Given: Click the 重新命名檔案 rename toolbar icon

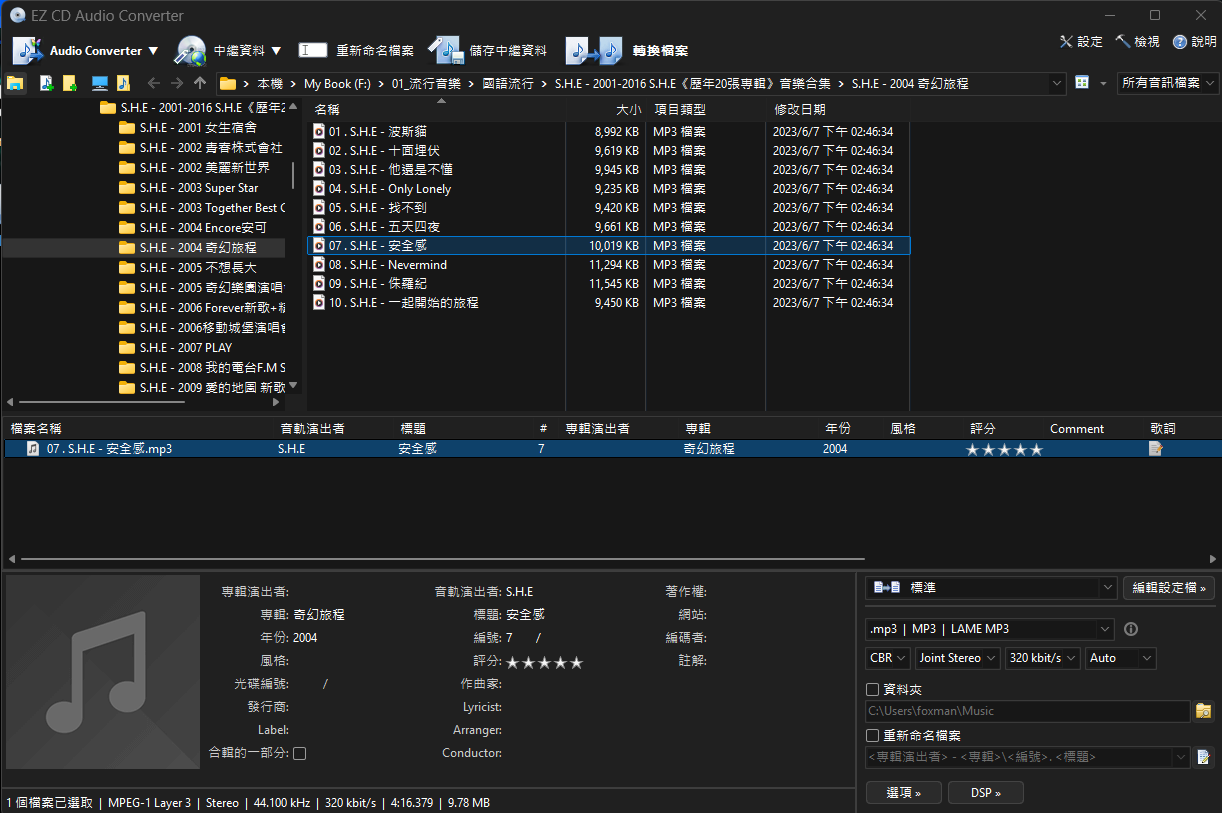Looking at the screenshot, I should [x=313, y=50].
